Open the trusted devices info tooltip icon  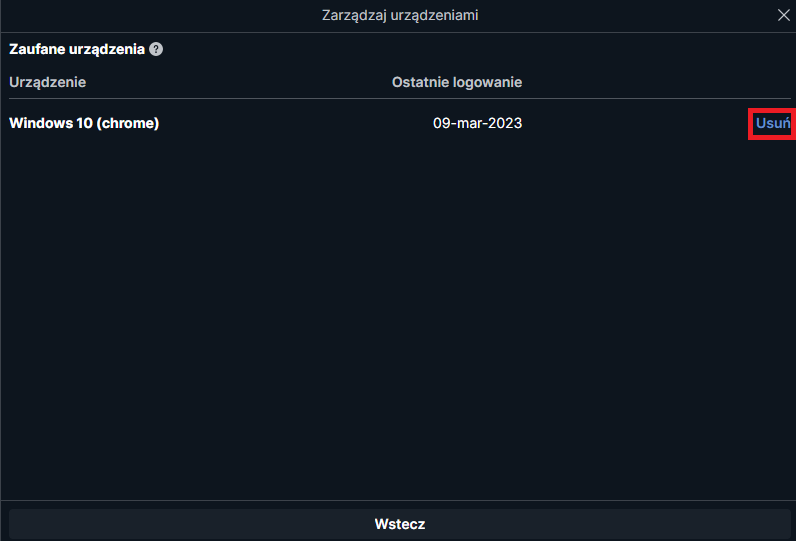coord(156,49)
